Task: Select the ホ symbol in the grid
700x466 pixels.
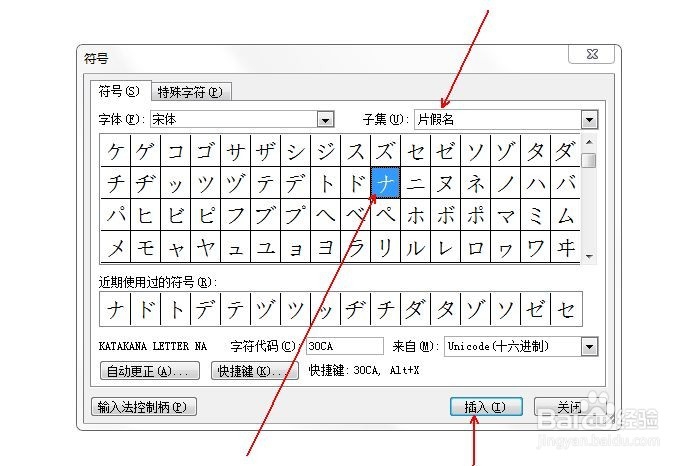Action: [416, 215]
